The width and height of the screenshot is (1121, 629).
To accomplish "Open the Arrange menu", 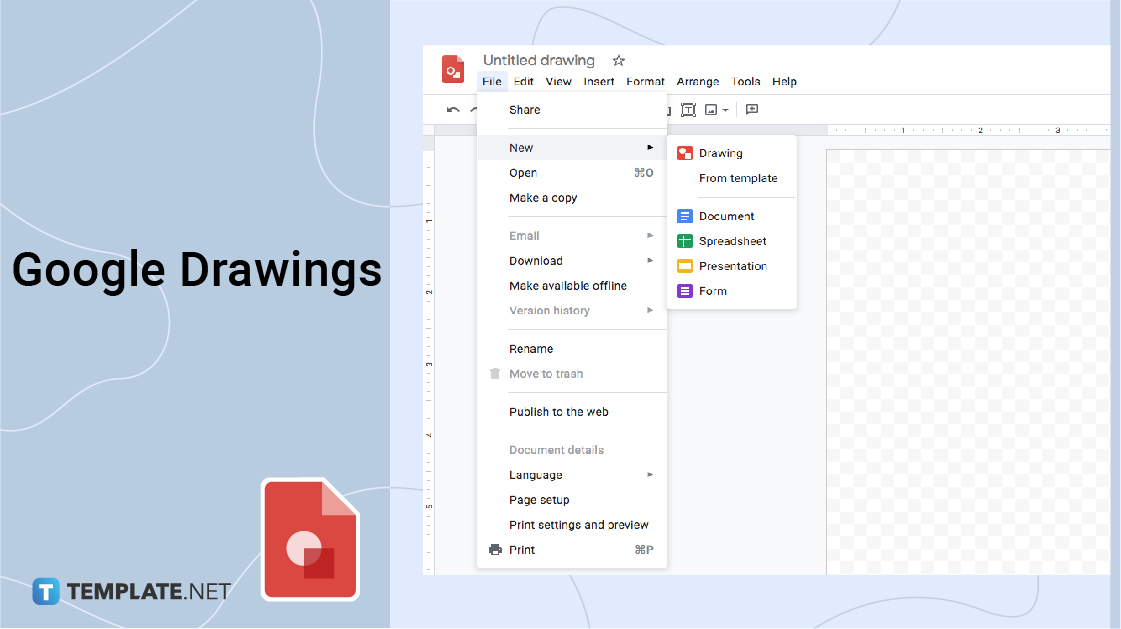I will tap(698, 81).
